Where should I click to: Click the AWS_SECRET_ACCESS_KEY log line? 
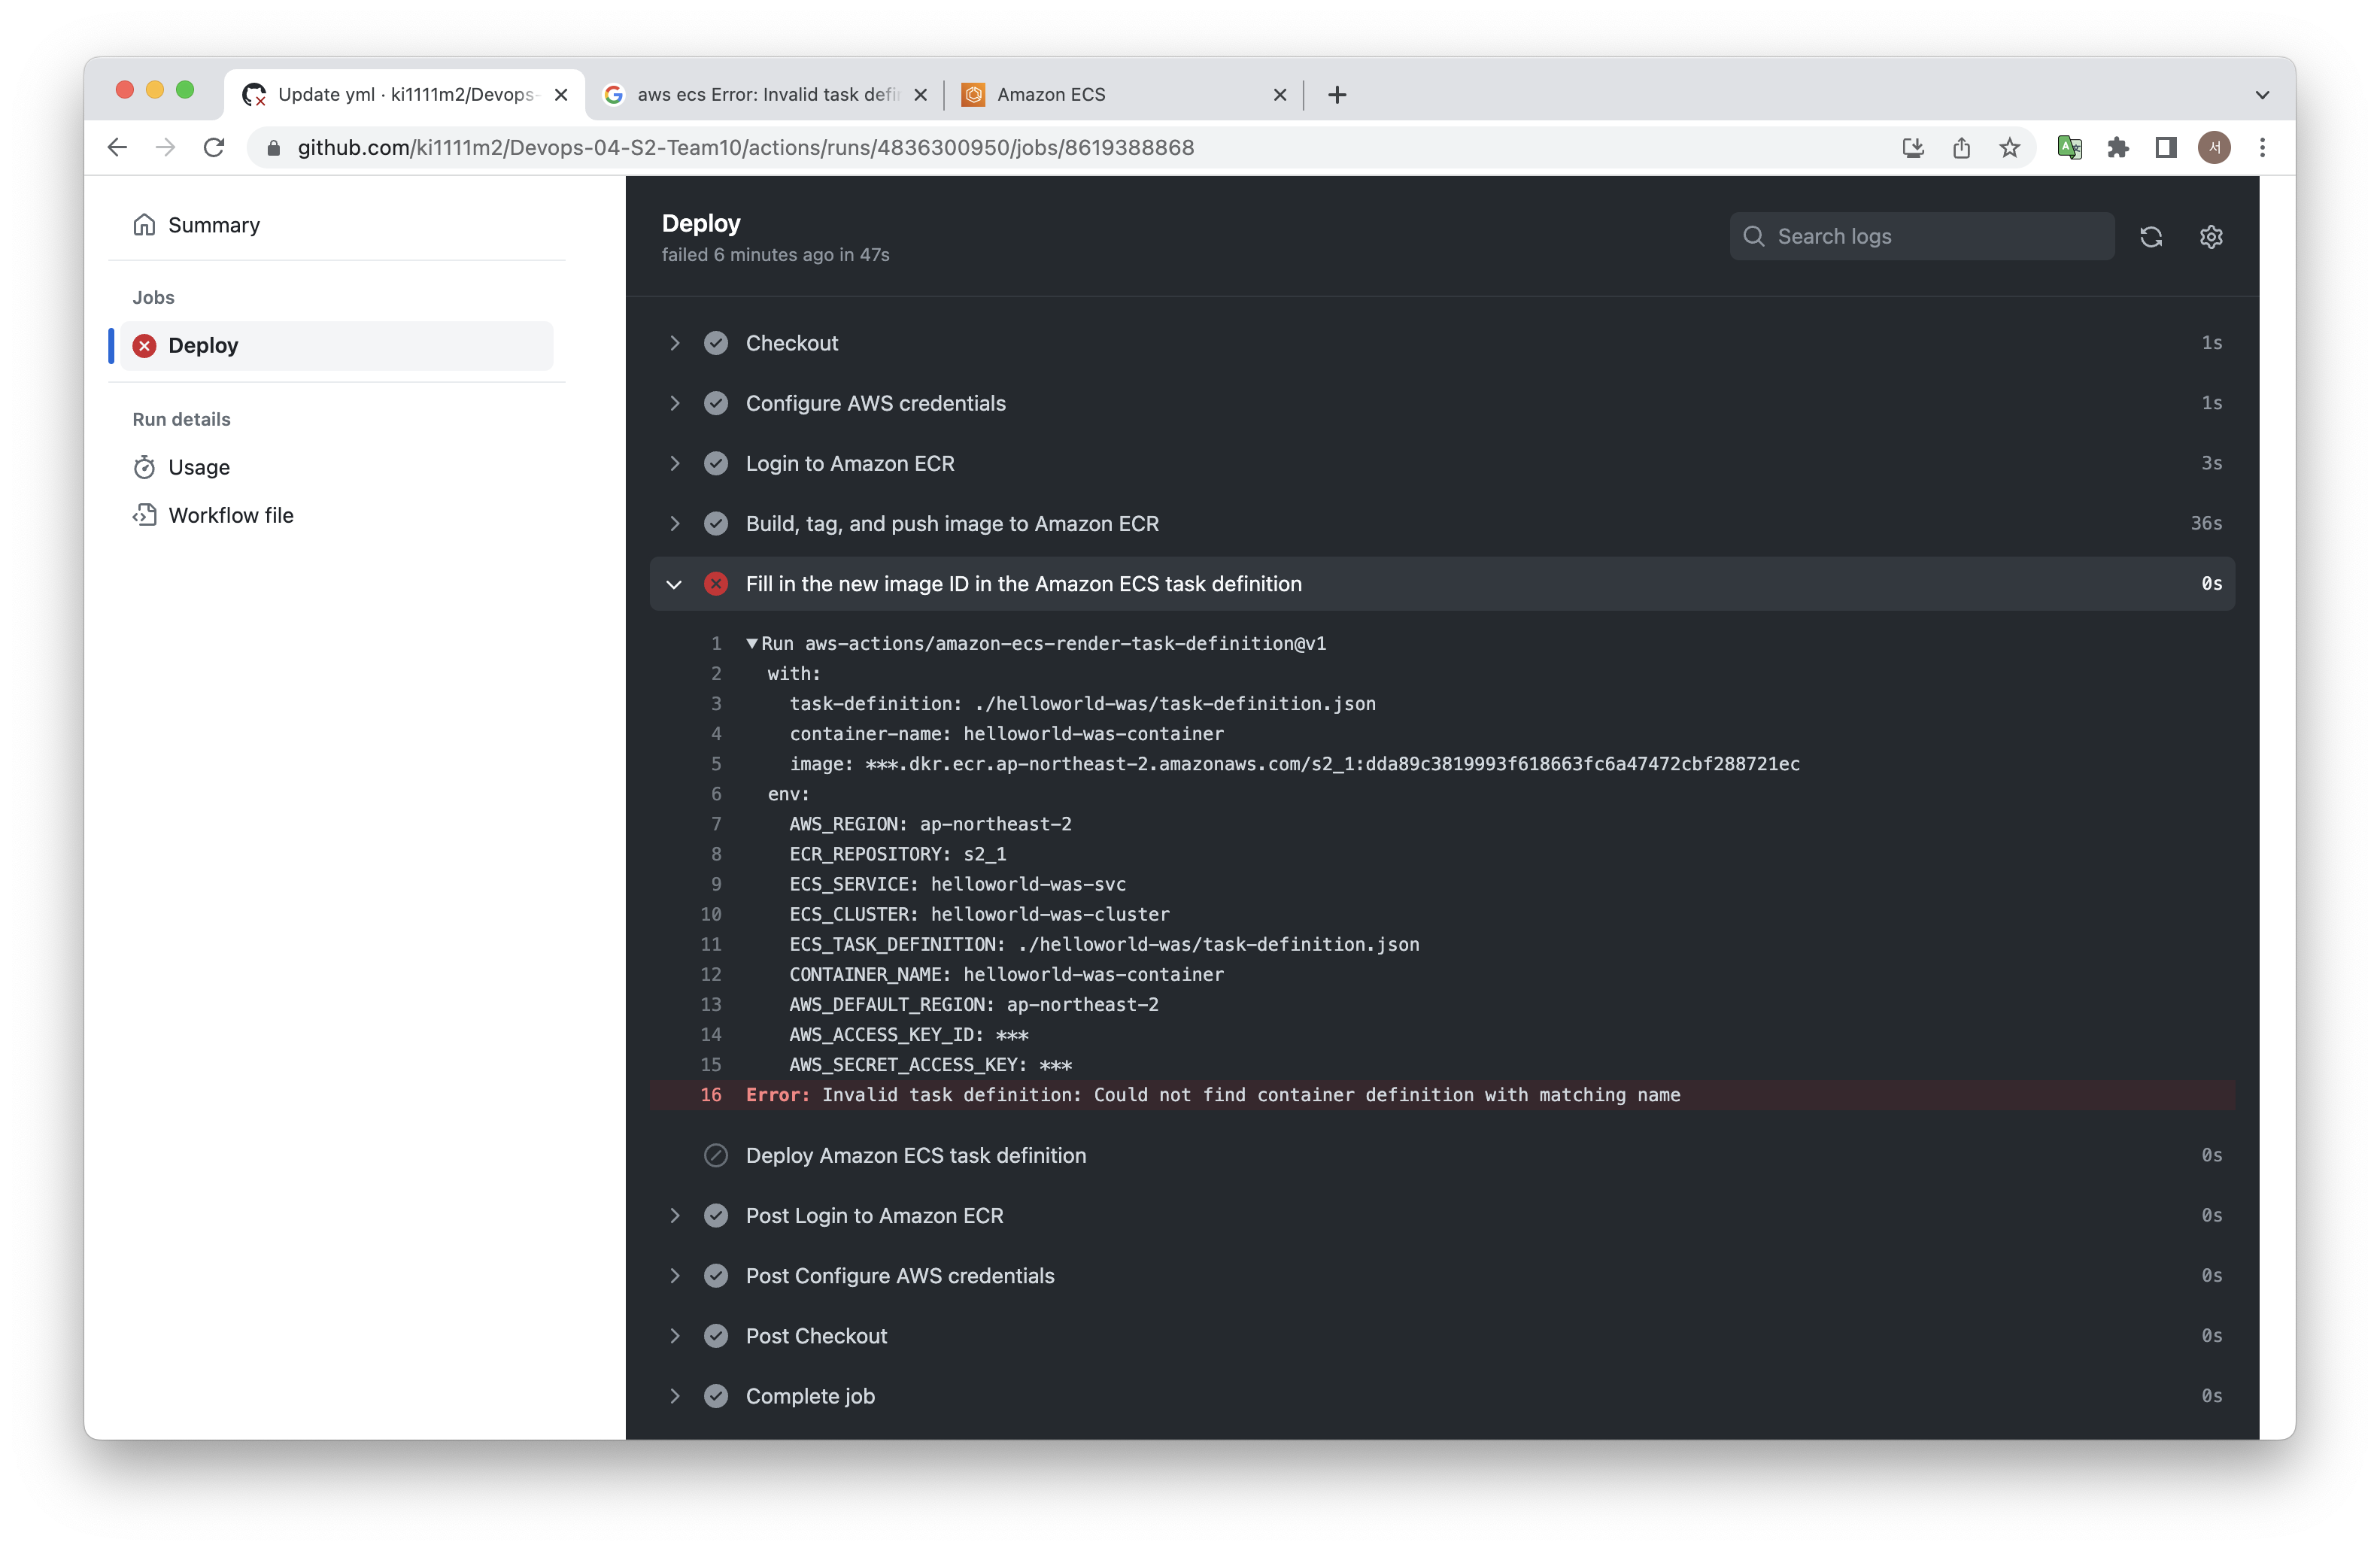point(931,1065)
